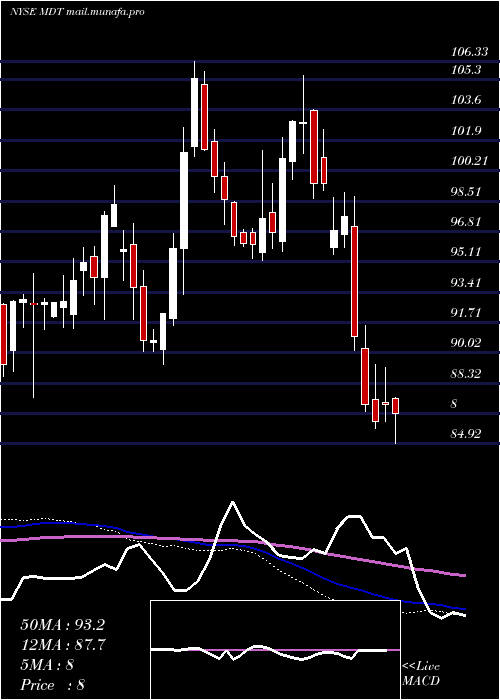This screenshot has width=500, height=700.
Task: Click the NYSE MDT mail.munafa.pro title text
Action: [77, 12]
